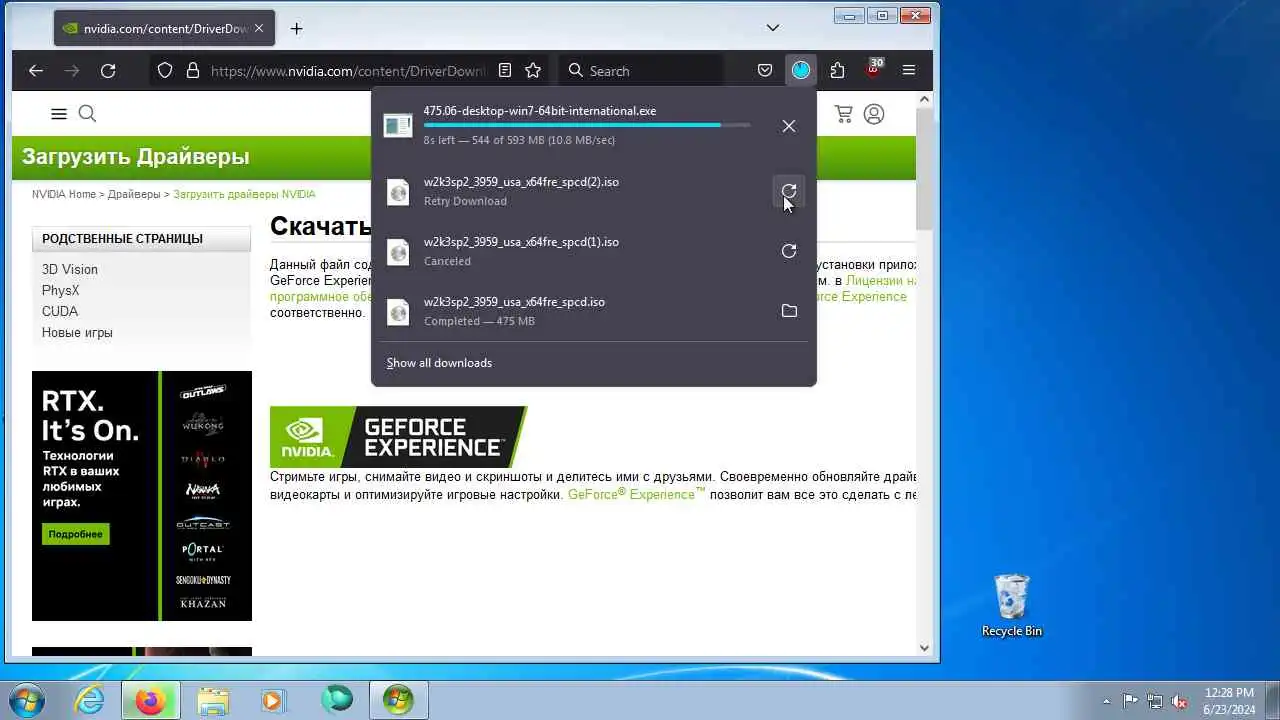Open the Windows flag app in taskbar
This screenshot has width=1280, height=720.
[x=398, y=700]
